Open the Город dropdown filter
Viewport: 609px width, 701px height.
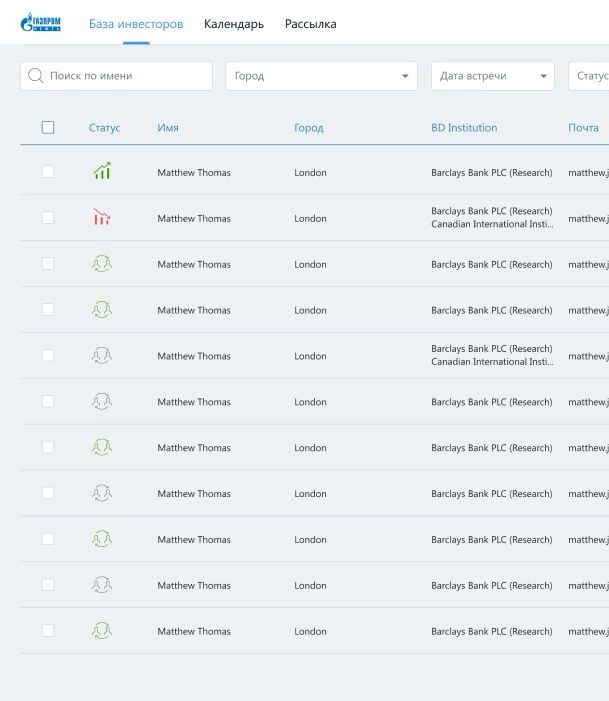tap(321, 76)
